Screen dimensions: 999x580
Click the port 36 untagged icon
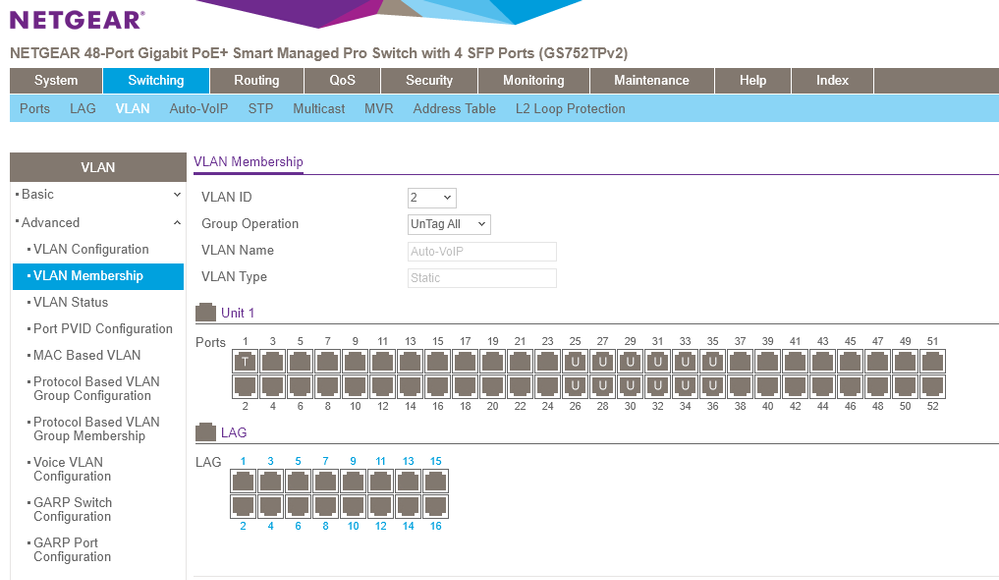click(x=713, y=386)
